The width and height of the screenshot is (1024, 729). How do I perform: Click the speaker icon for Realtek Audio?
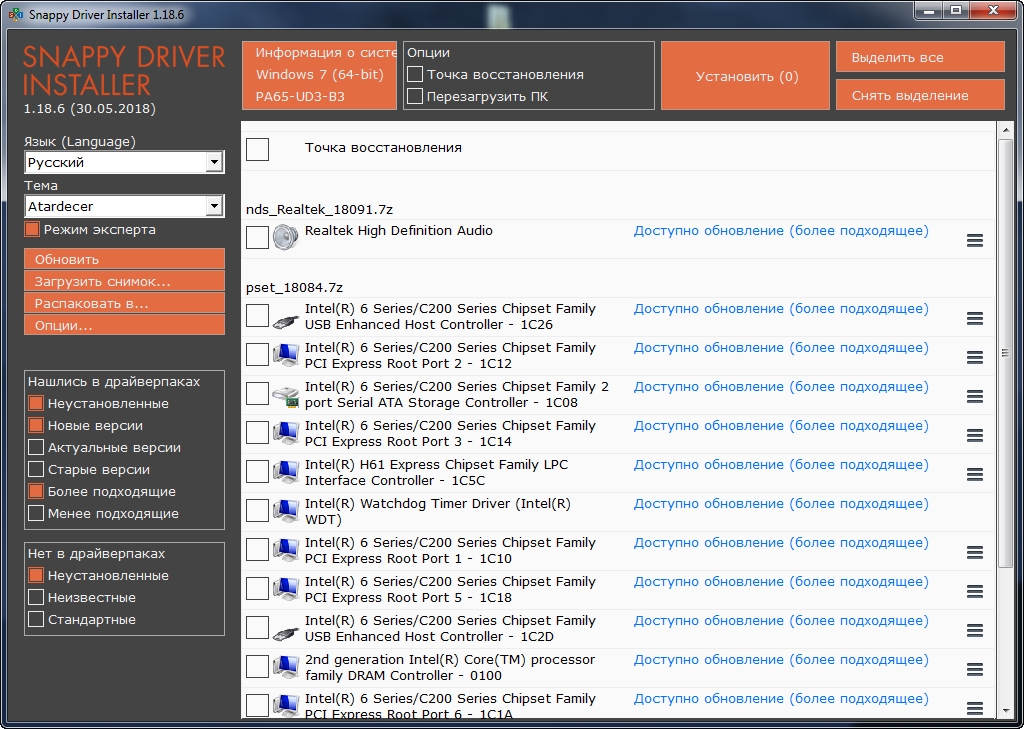(285, 238)
